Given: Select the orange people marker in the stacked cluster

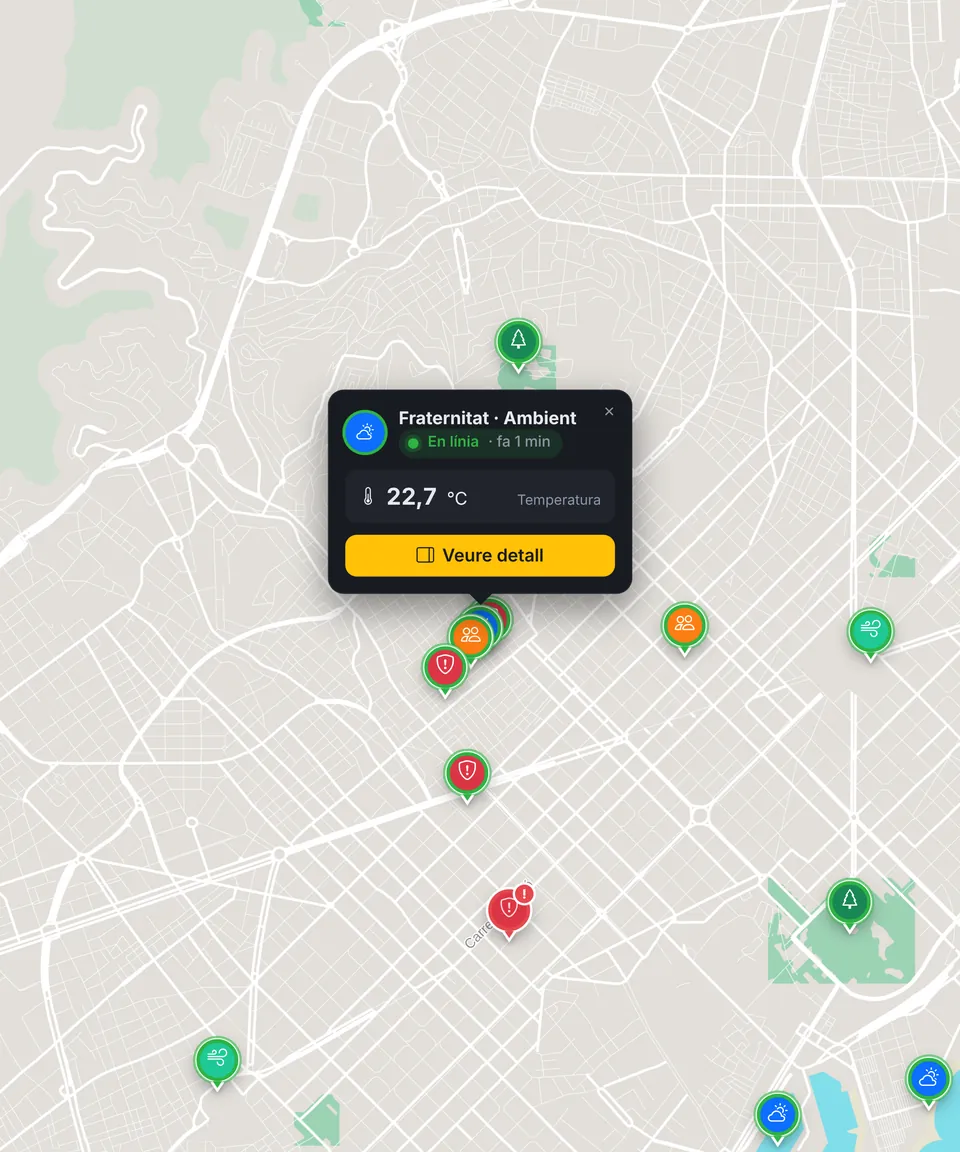Looking at the screenshot, I should pyautogui.click(x=470, y=636).
